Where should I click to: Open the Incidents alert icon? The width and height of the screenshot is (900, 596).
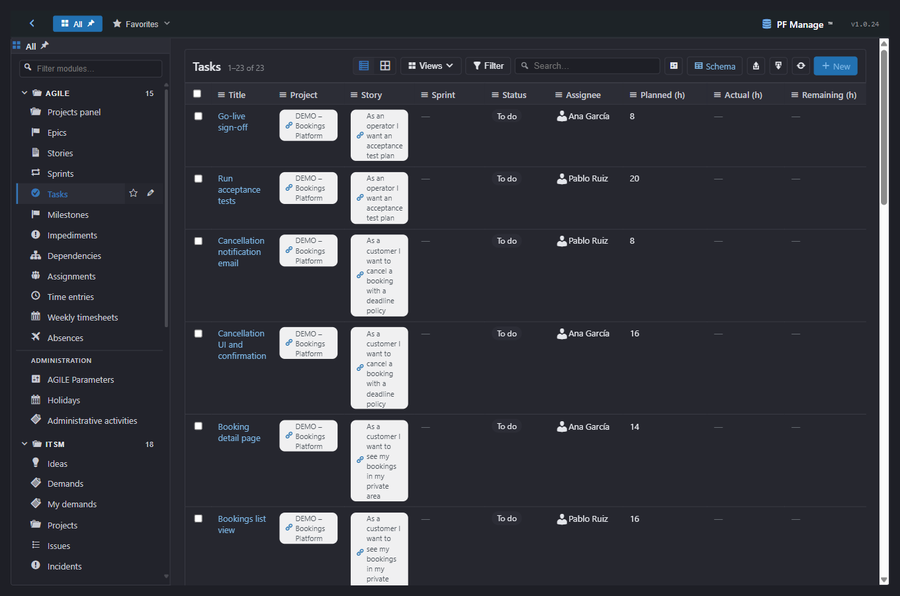pos(36,566)
